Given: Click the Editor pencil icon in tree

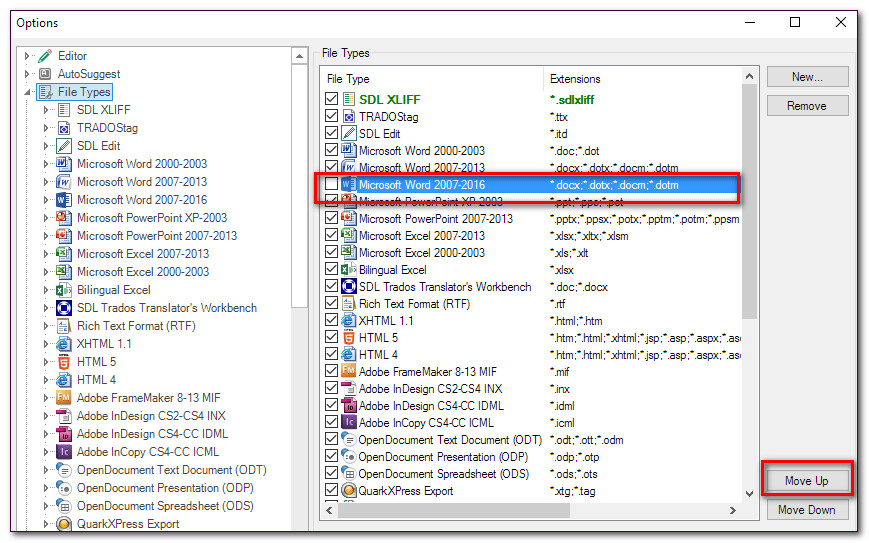Looking at the screenshot, I should 45,56.
